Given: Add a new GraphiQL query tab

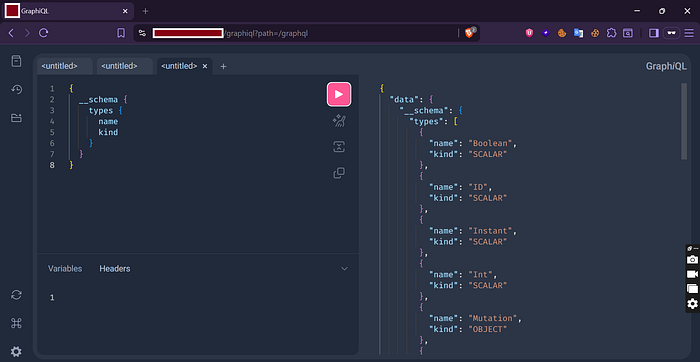Looking at the screenshot, I should pyautogui.click(x=224, y=67).
